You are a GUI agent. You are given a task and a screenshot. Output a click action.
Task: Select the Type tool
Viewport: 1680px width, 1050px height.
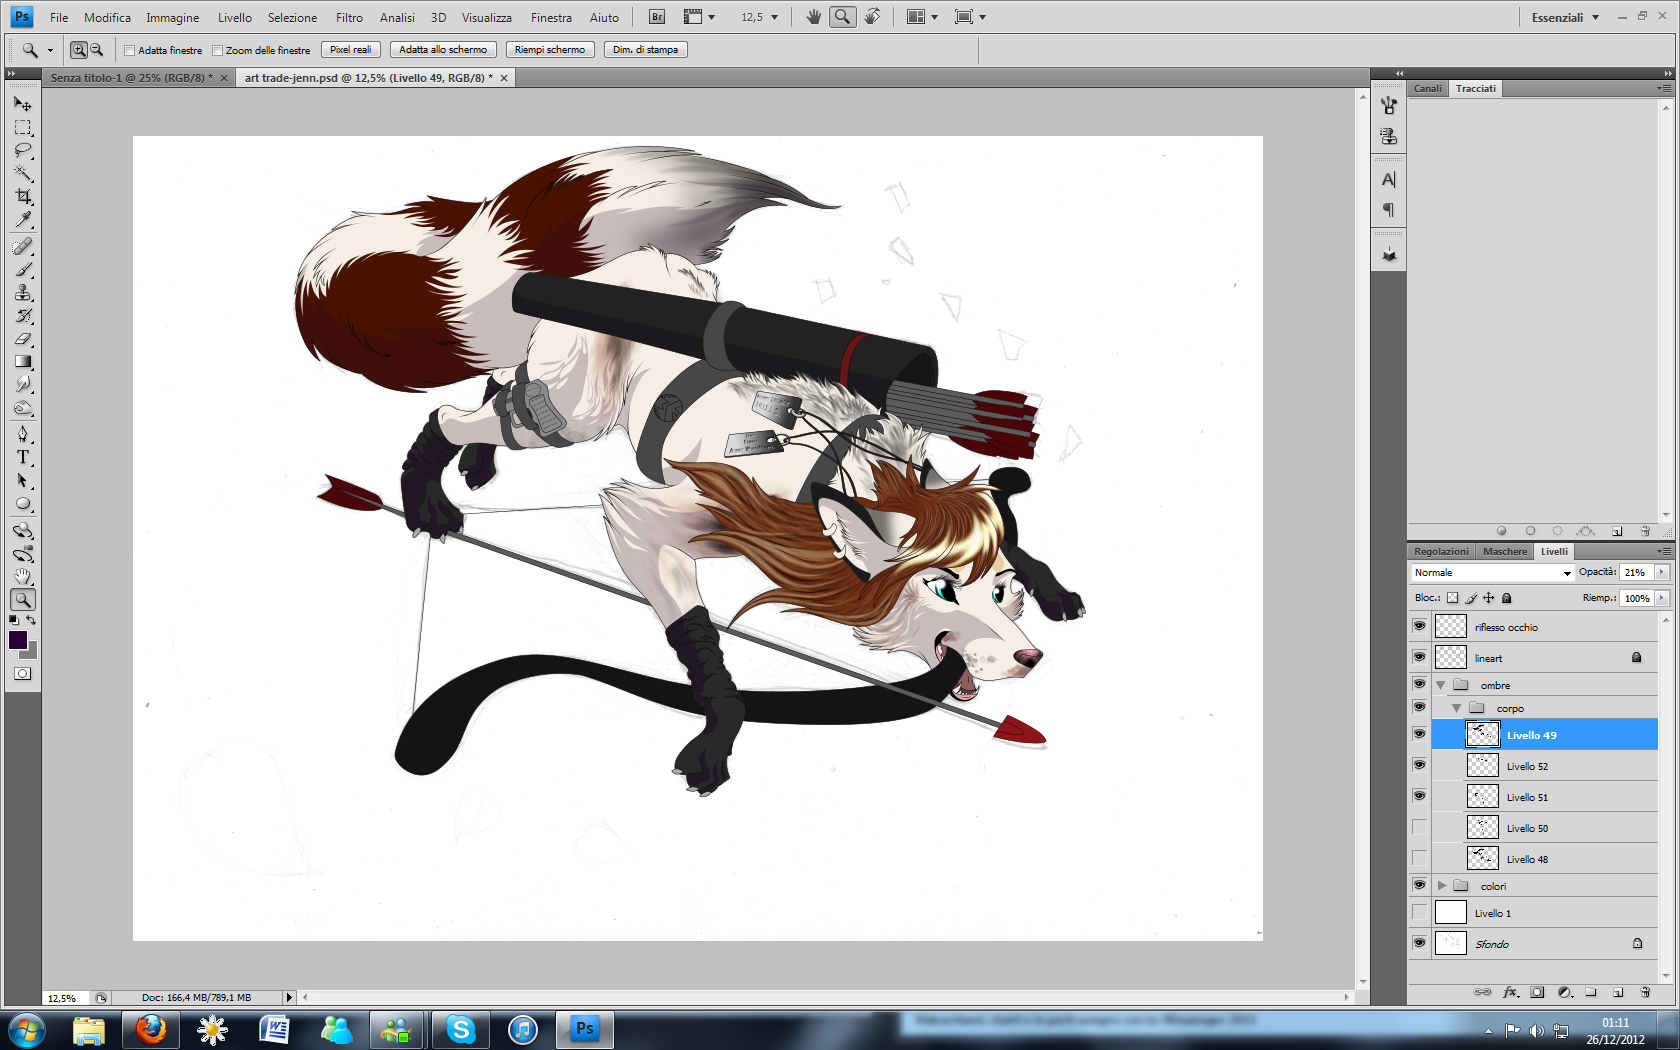pos(23,458)
